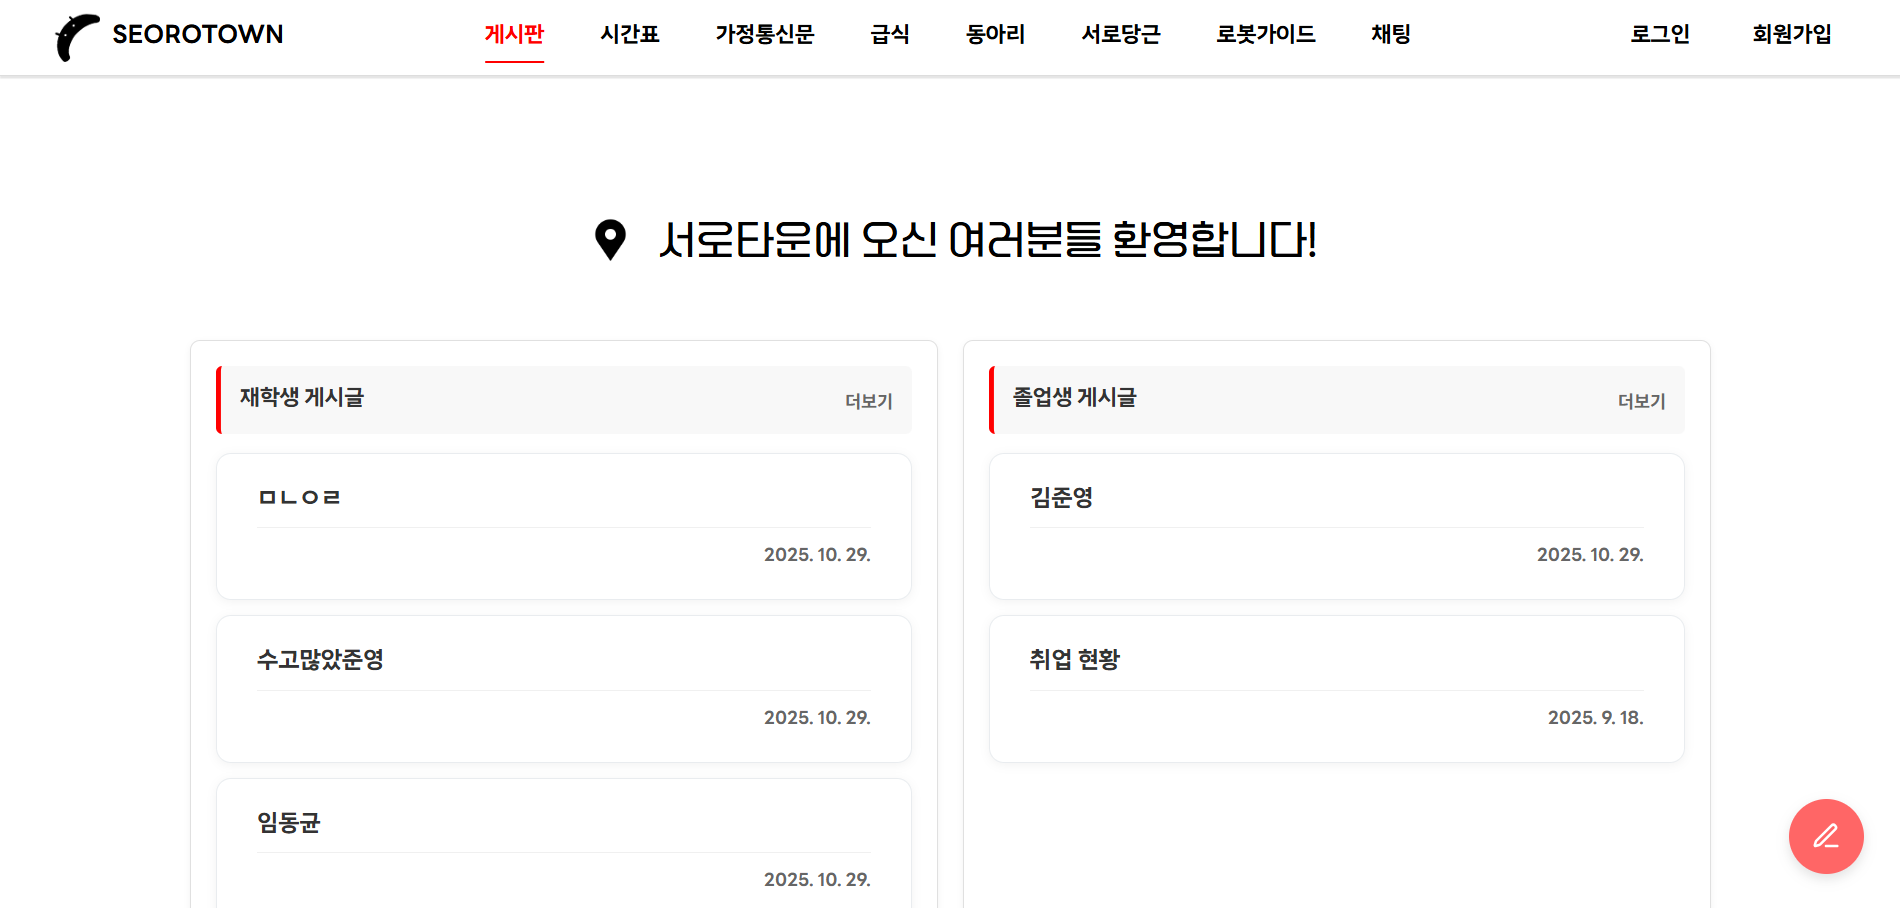Image resolution: width=1900 pixels, height=908 pixels.
Task: Expand 재학생 게시글 with 더보기
Action: pos(868,401)
